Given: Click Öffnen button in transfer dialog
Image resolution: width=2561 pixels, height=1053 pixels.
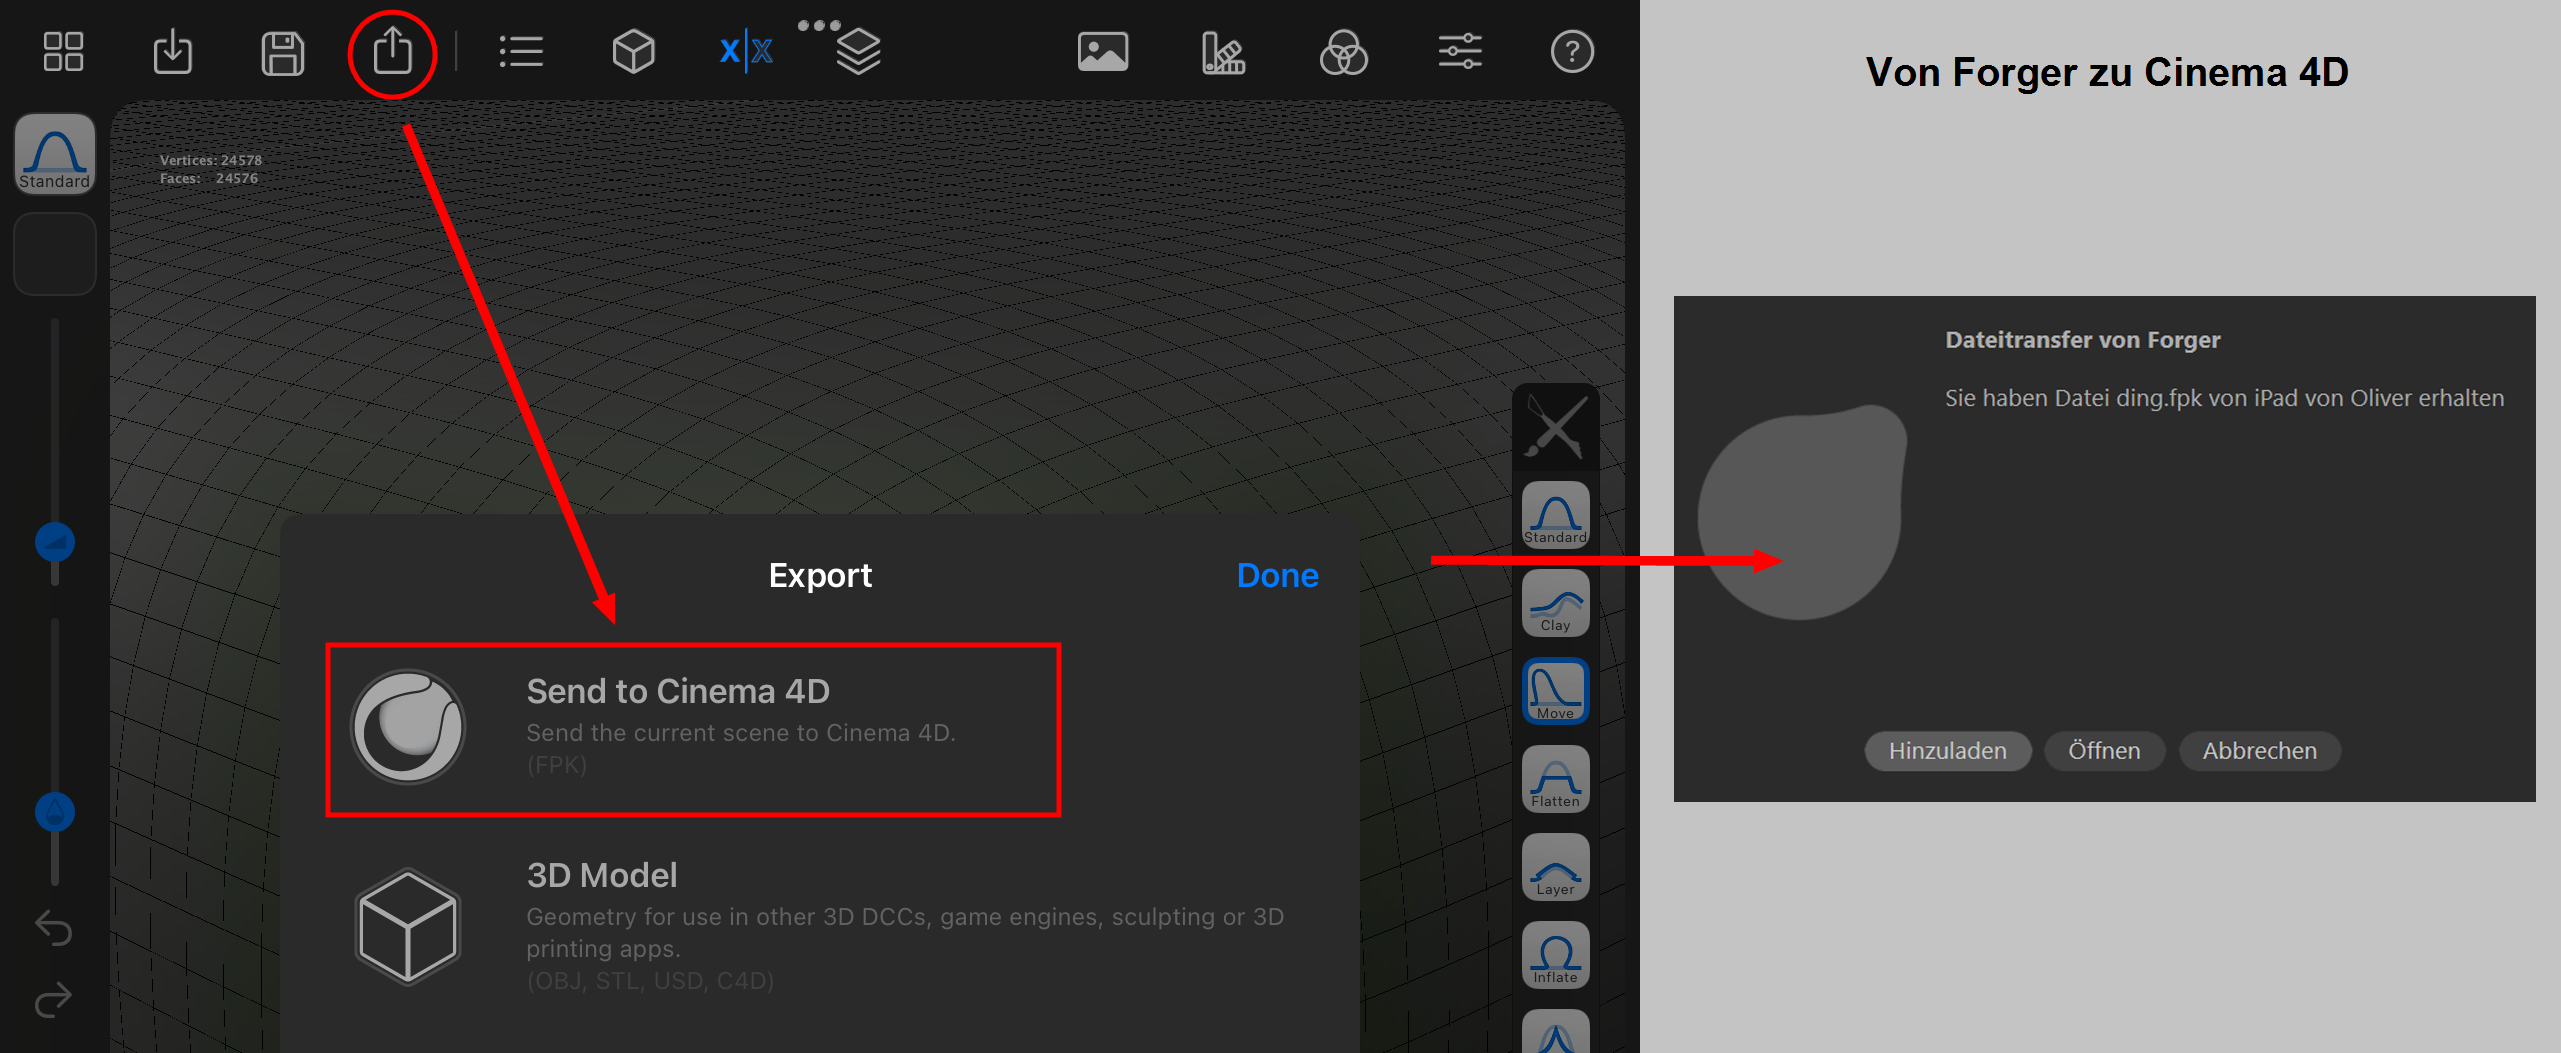Looking at the screenshot, I should coord(2104,751).
